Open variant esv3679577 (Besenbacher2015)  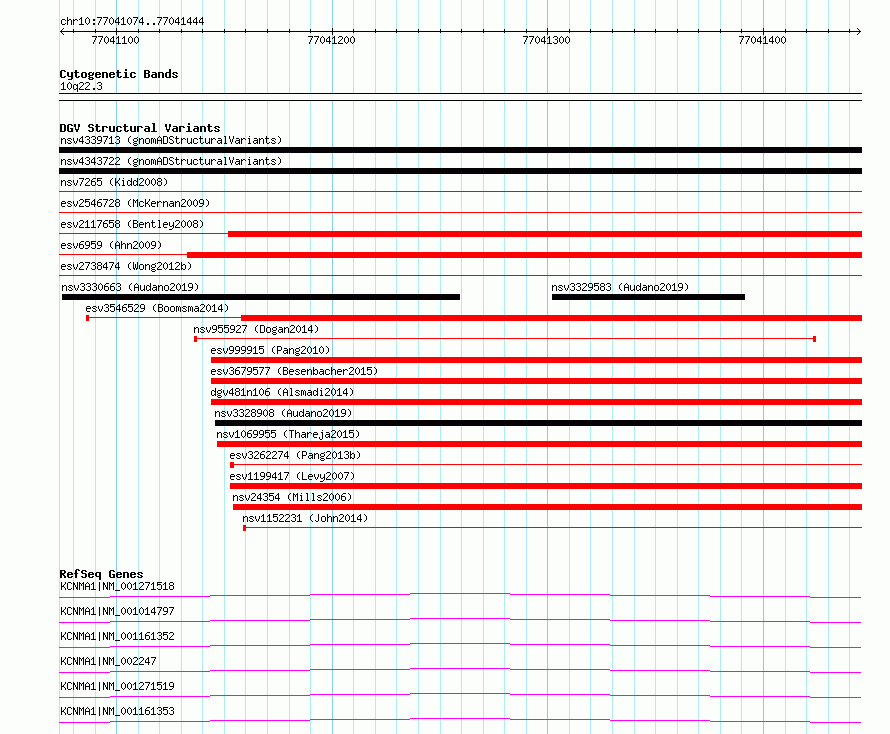coord(294,371)
